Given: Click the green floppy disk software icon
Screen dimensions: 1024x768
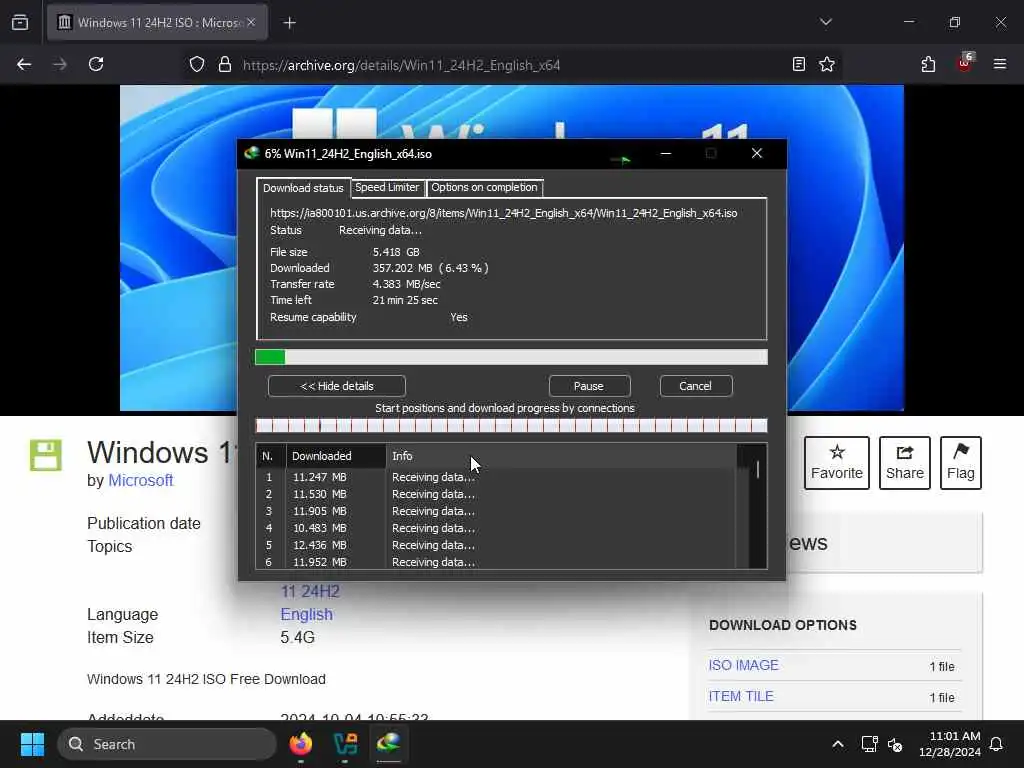Looking at the screenshot, I should click(x=46, y=455).
